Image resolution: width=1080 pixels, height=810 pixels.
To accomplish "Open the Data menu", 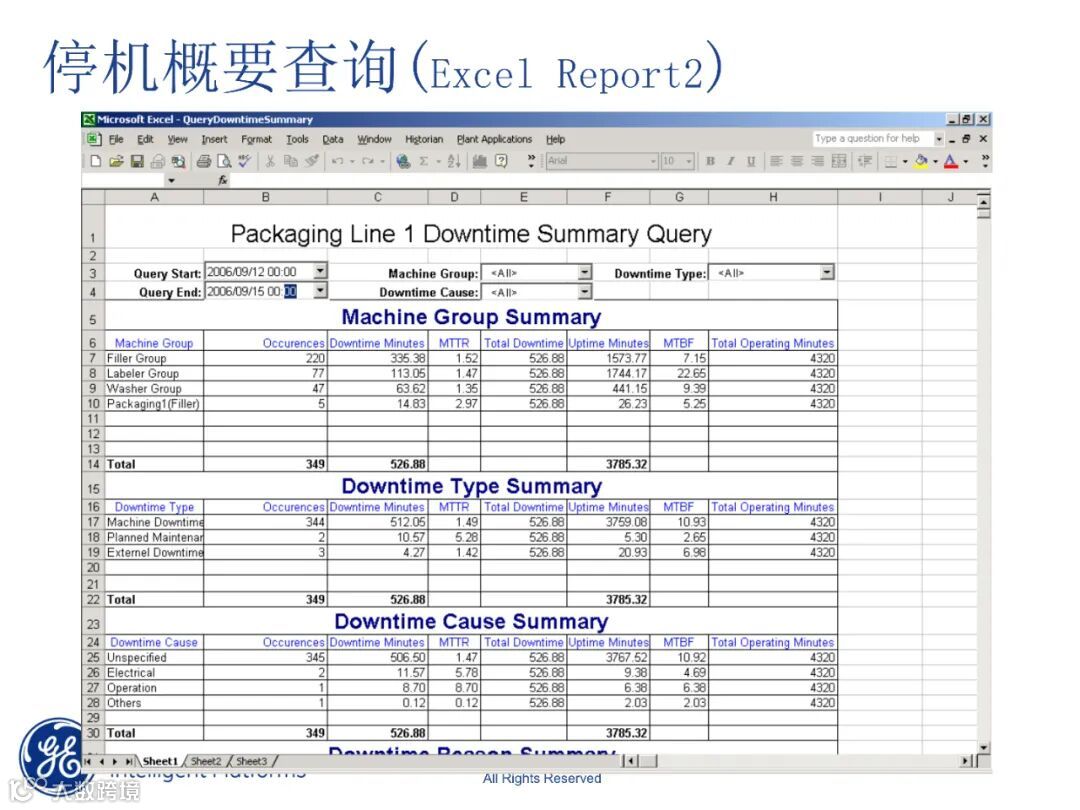I will pyautogui.click(x=333, y=139).
